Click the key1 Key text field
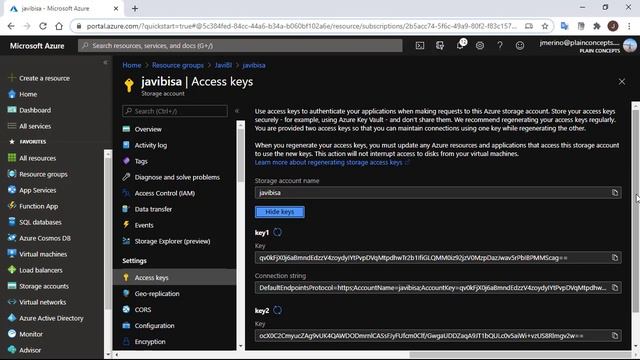 point(432,258)
